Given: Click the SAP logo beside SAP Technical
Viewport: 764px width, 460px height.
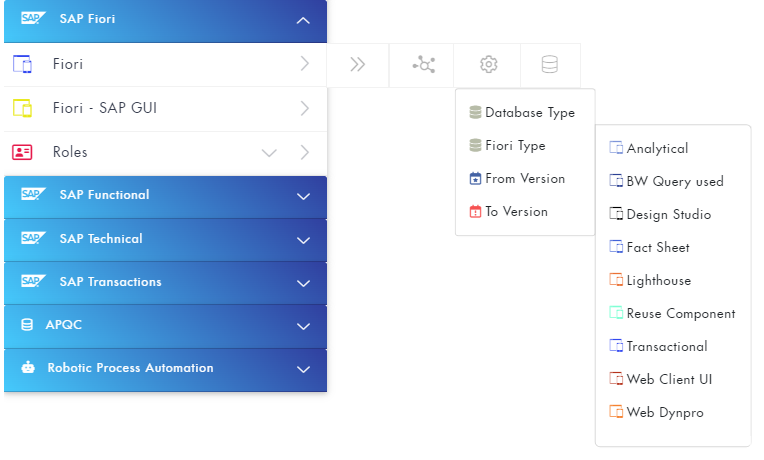Looking at the screenshot, I should [x=33, y=238].
